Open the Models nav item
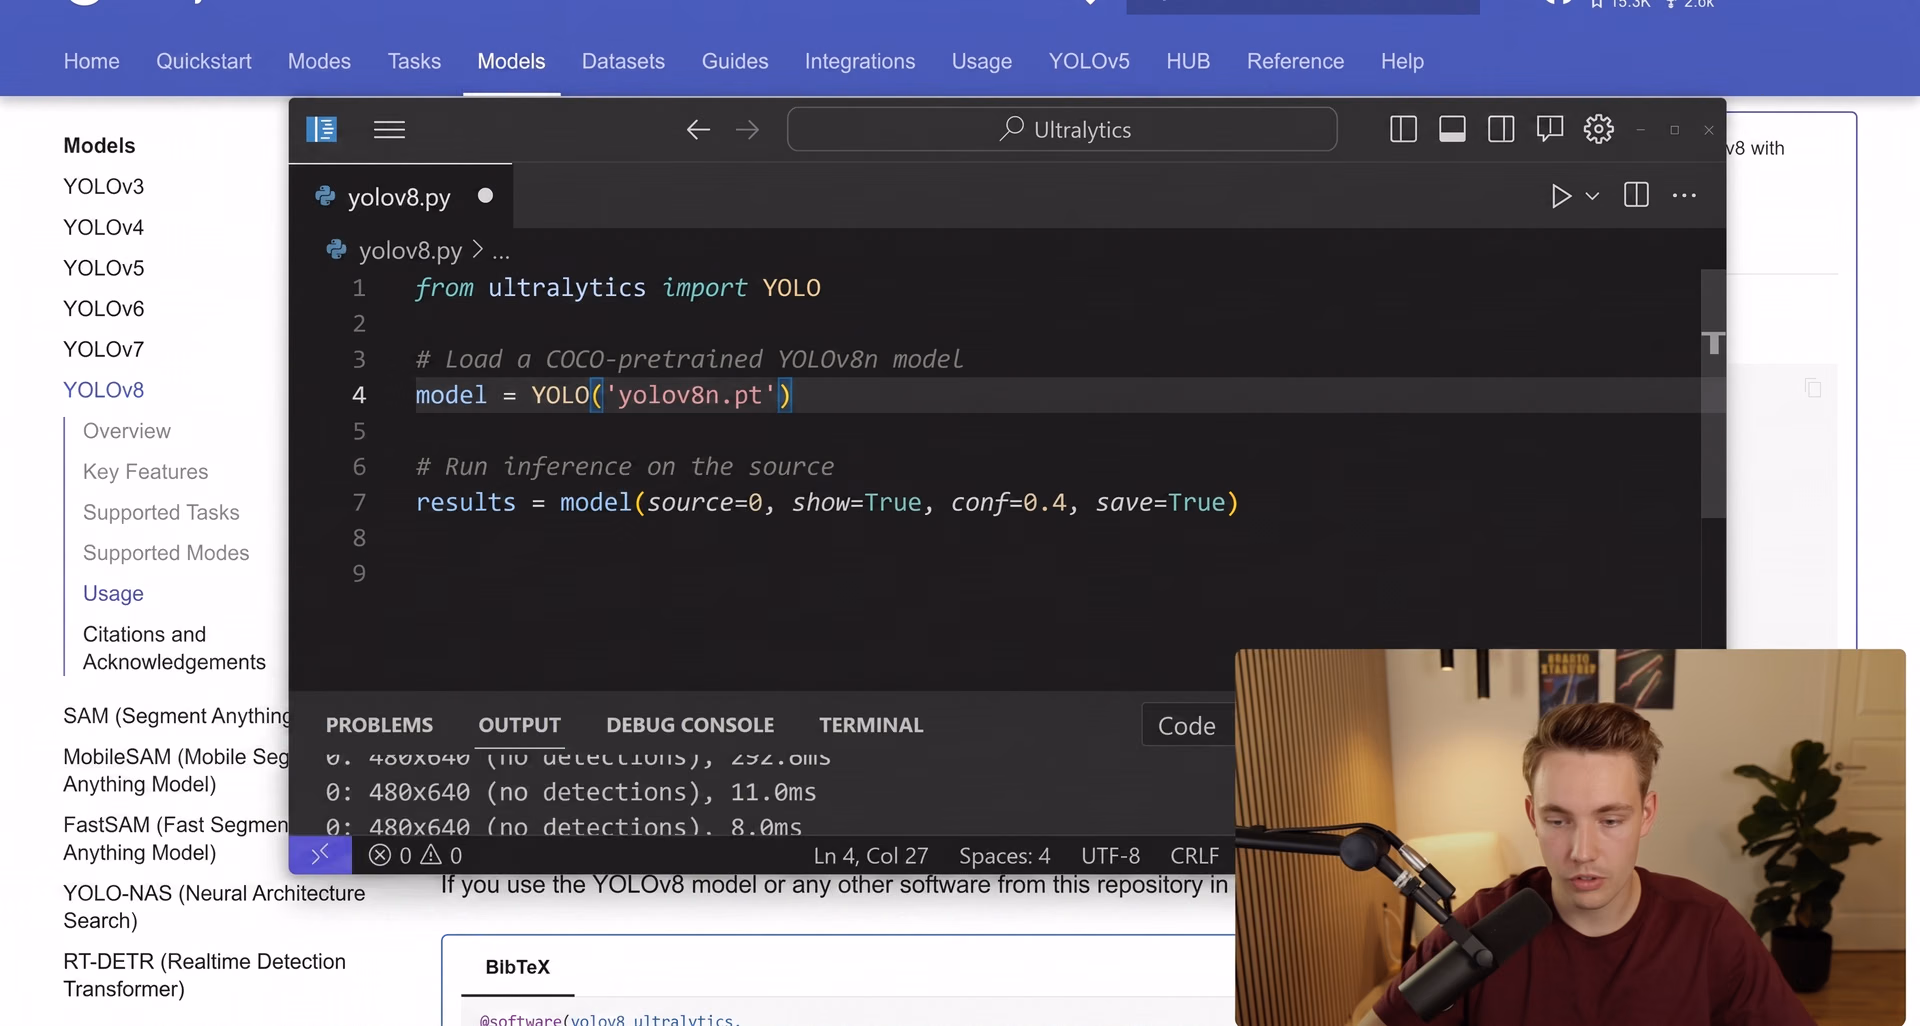The image size is (1920, 1026). pyautogui.click(x=511, y=61)
